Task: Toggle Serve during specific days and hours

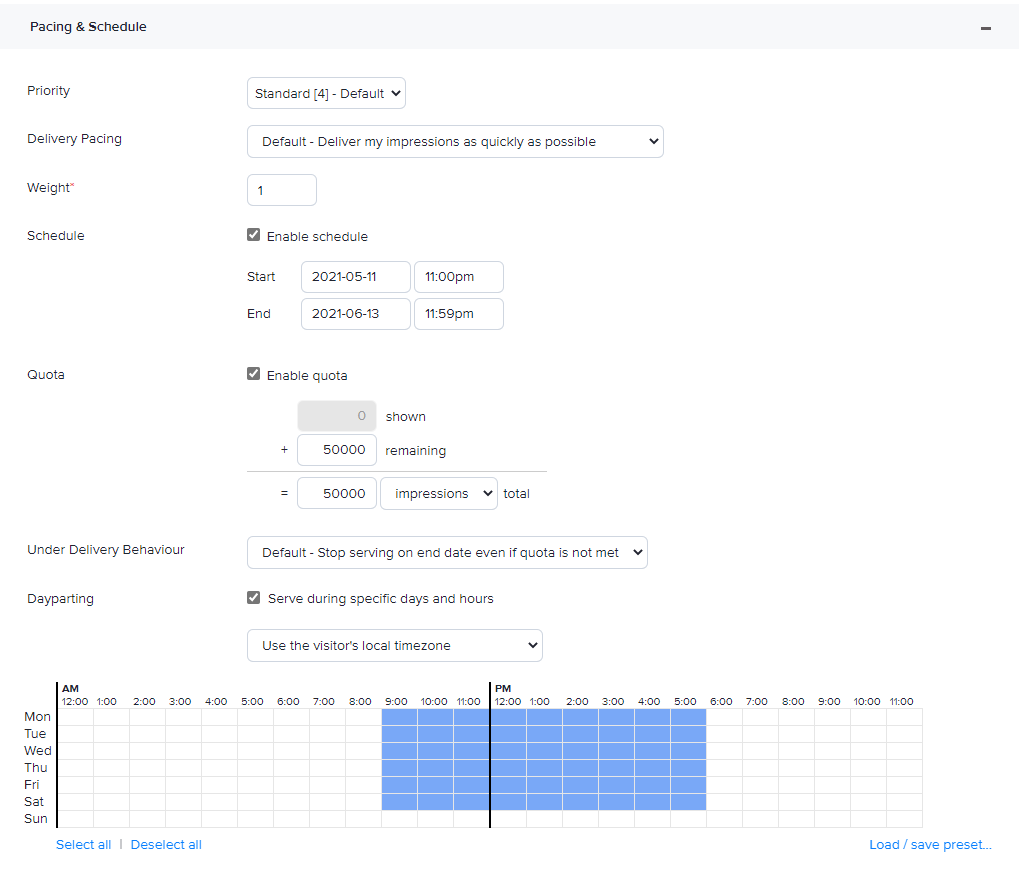Action: [x=253, y=597]
